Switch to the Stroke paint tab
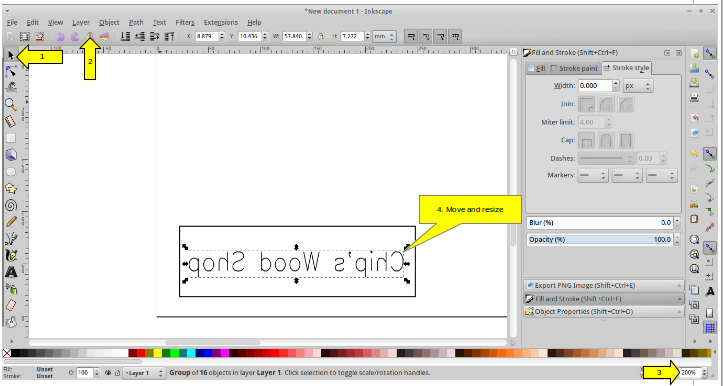 click(575, 68)
